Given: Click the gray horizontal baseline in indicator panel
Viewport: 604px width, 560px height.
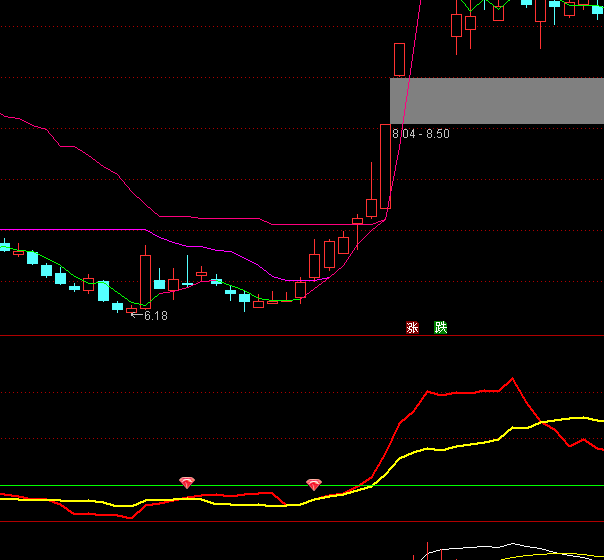Looking at the screenshot, I should [x=100, y=487].
